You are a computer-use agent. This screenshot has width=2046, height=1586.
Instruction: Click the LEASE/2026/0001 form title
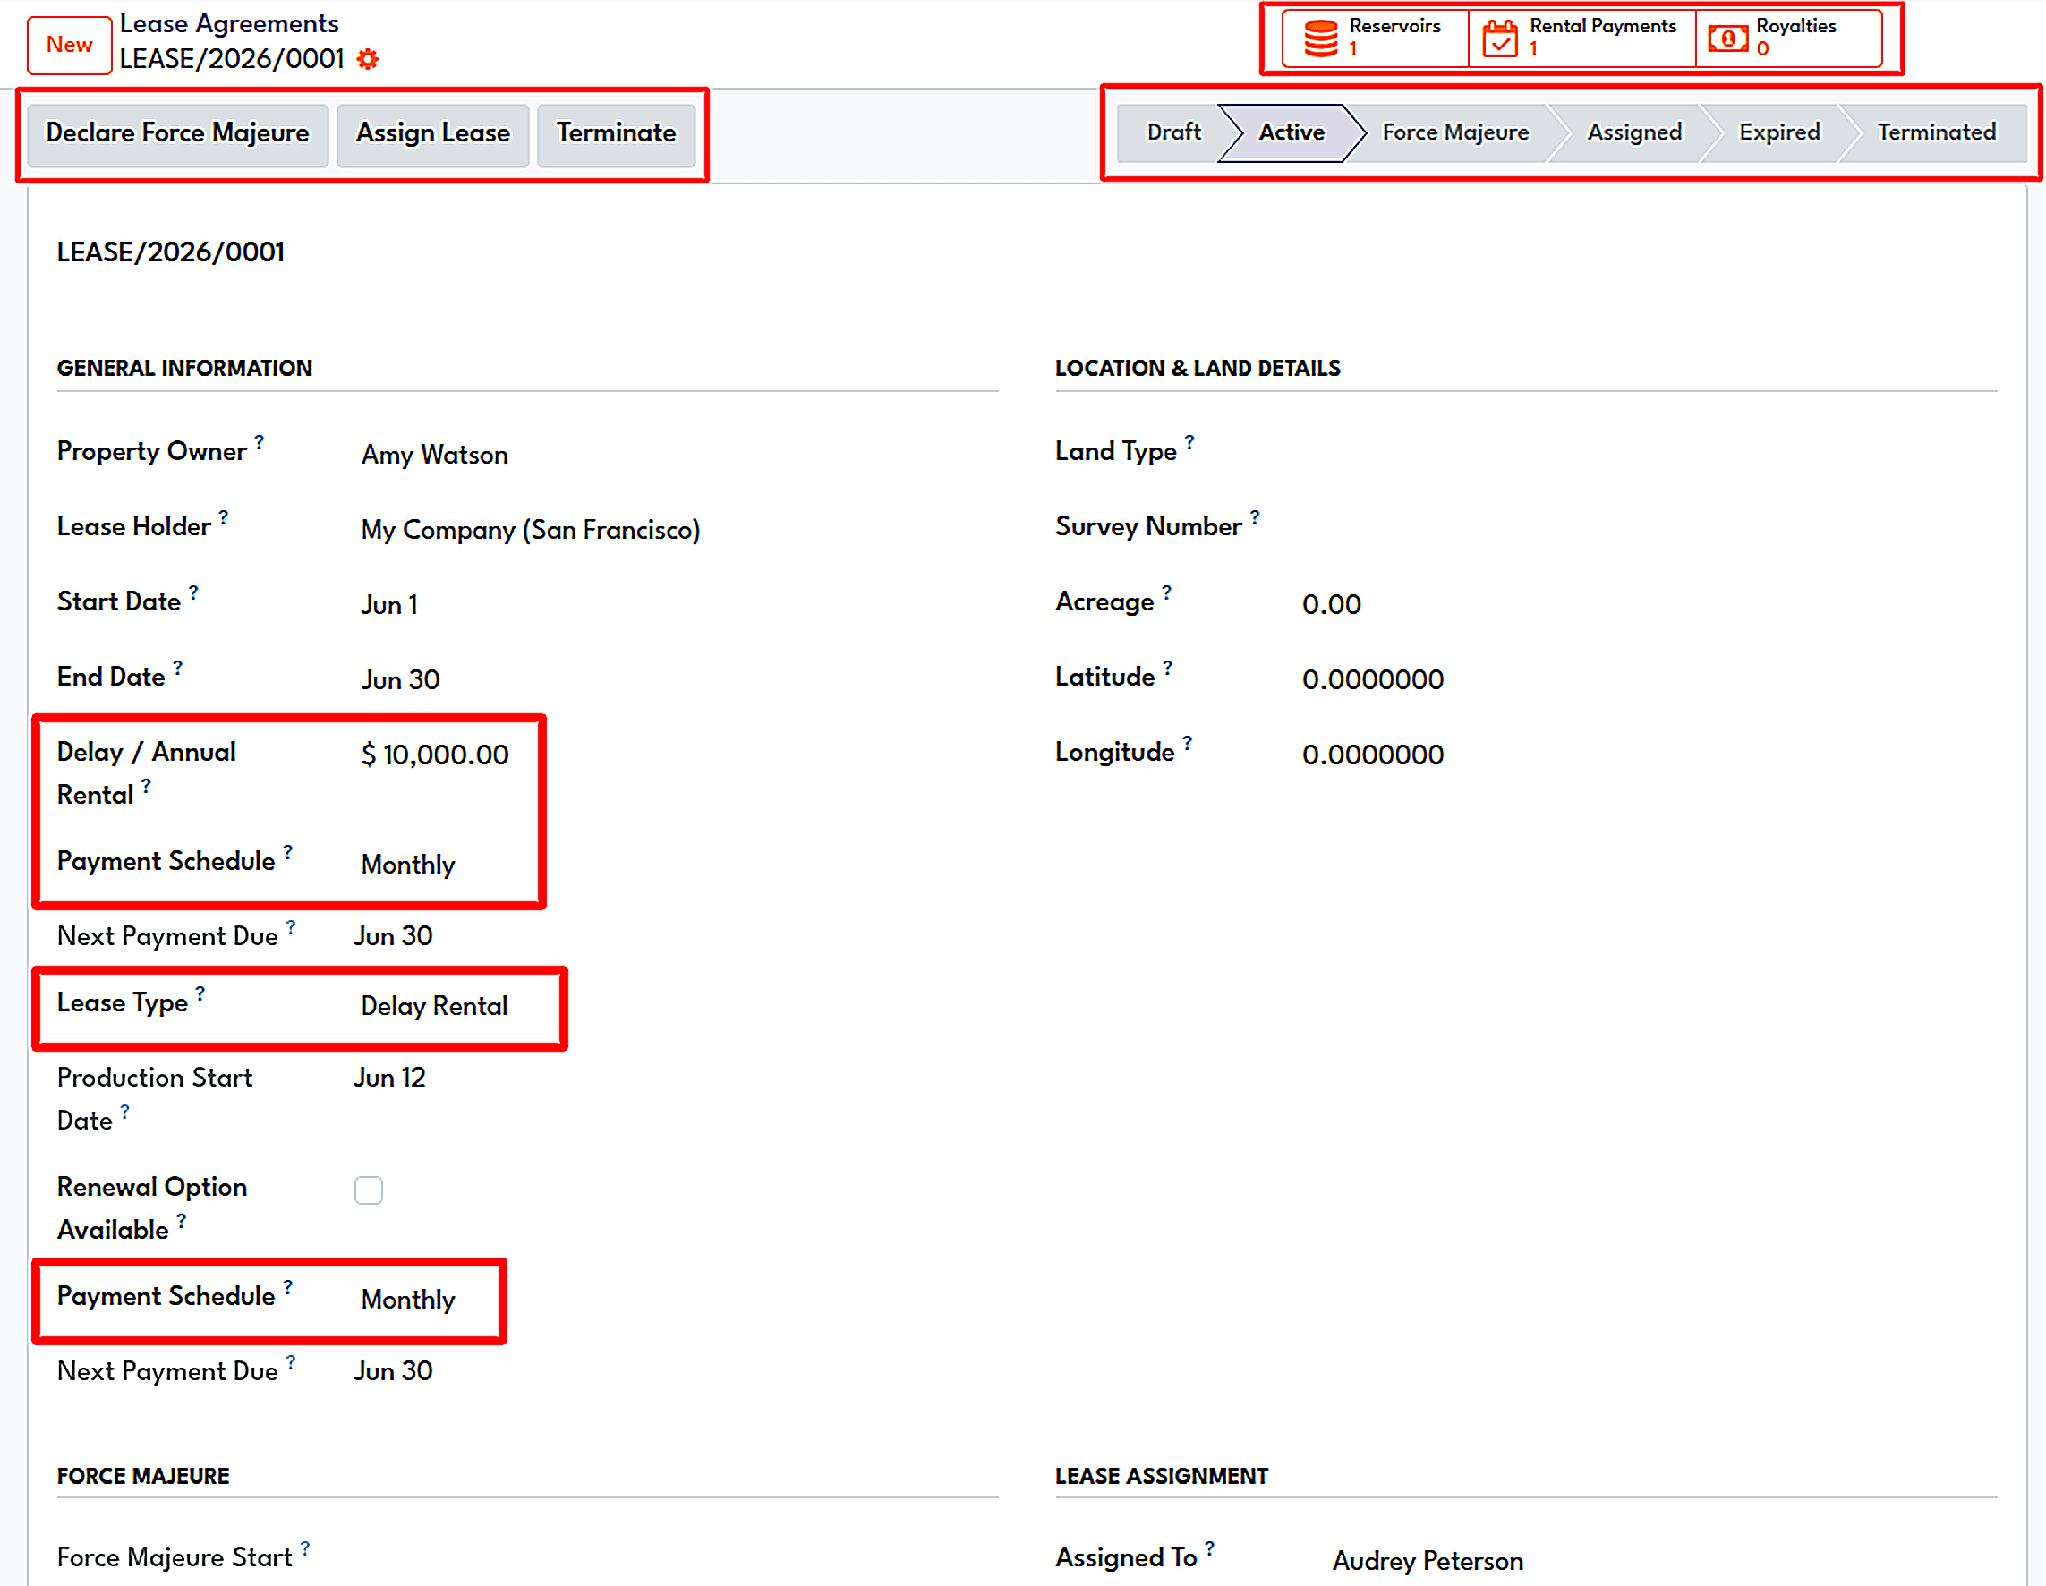[171, 252]
